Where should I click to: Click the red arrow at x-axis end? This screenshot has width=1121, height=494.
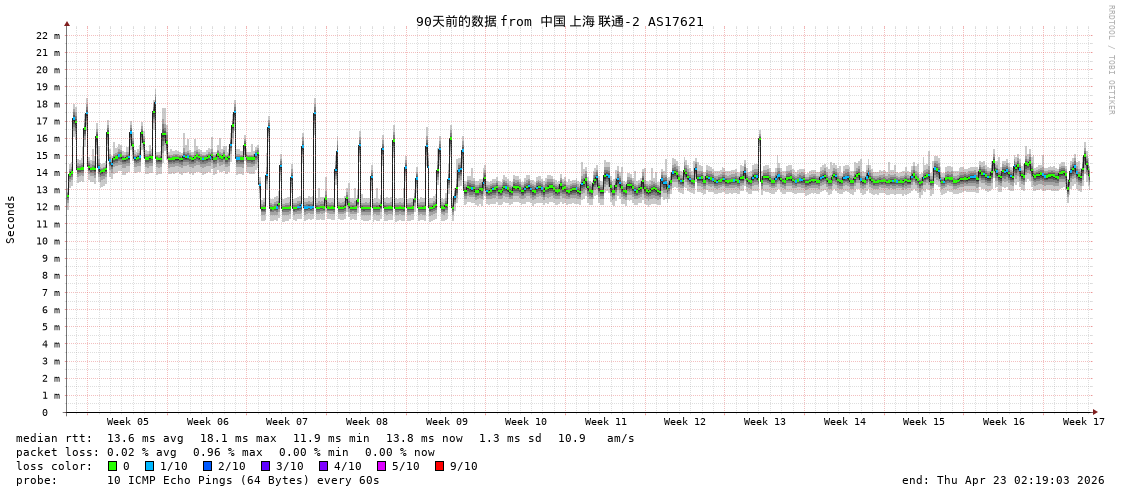pyautogui.click(x=1095, y=412)
